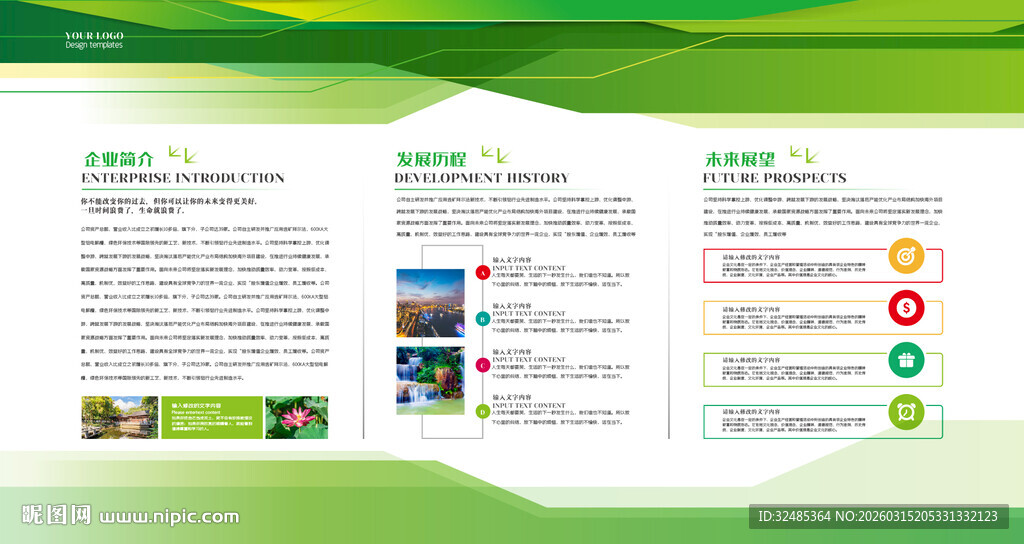The width and height of the screenshot is (1024, 544).
Task: Visit the www.nipic.com watermark link
Action: coord(169,517)
